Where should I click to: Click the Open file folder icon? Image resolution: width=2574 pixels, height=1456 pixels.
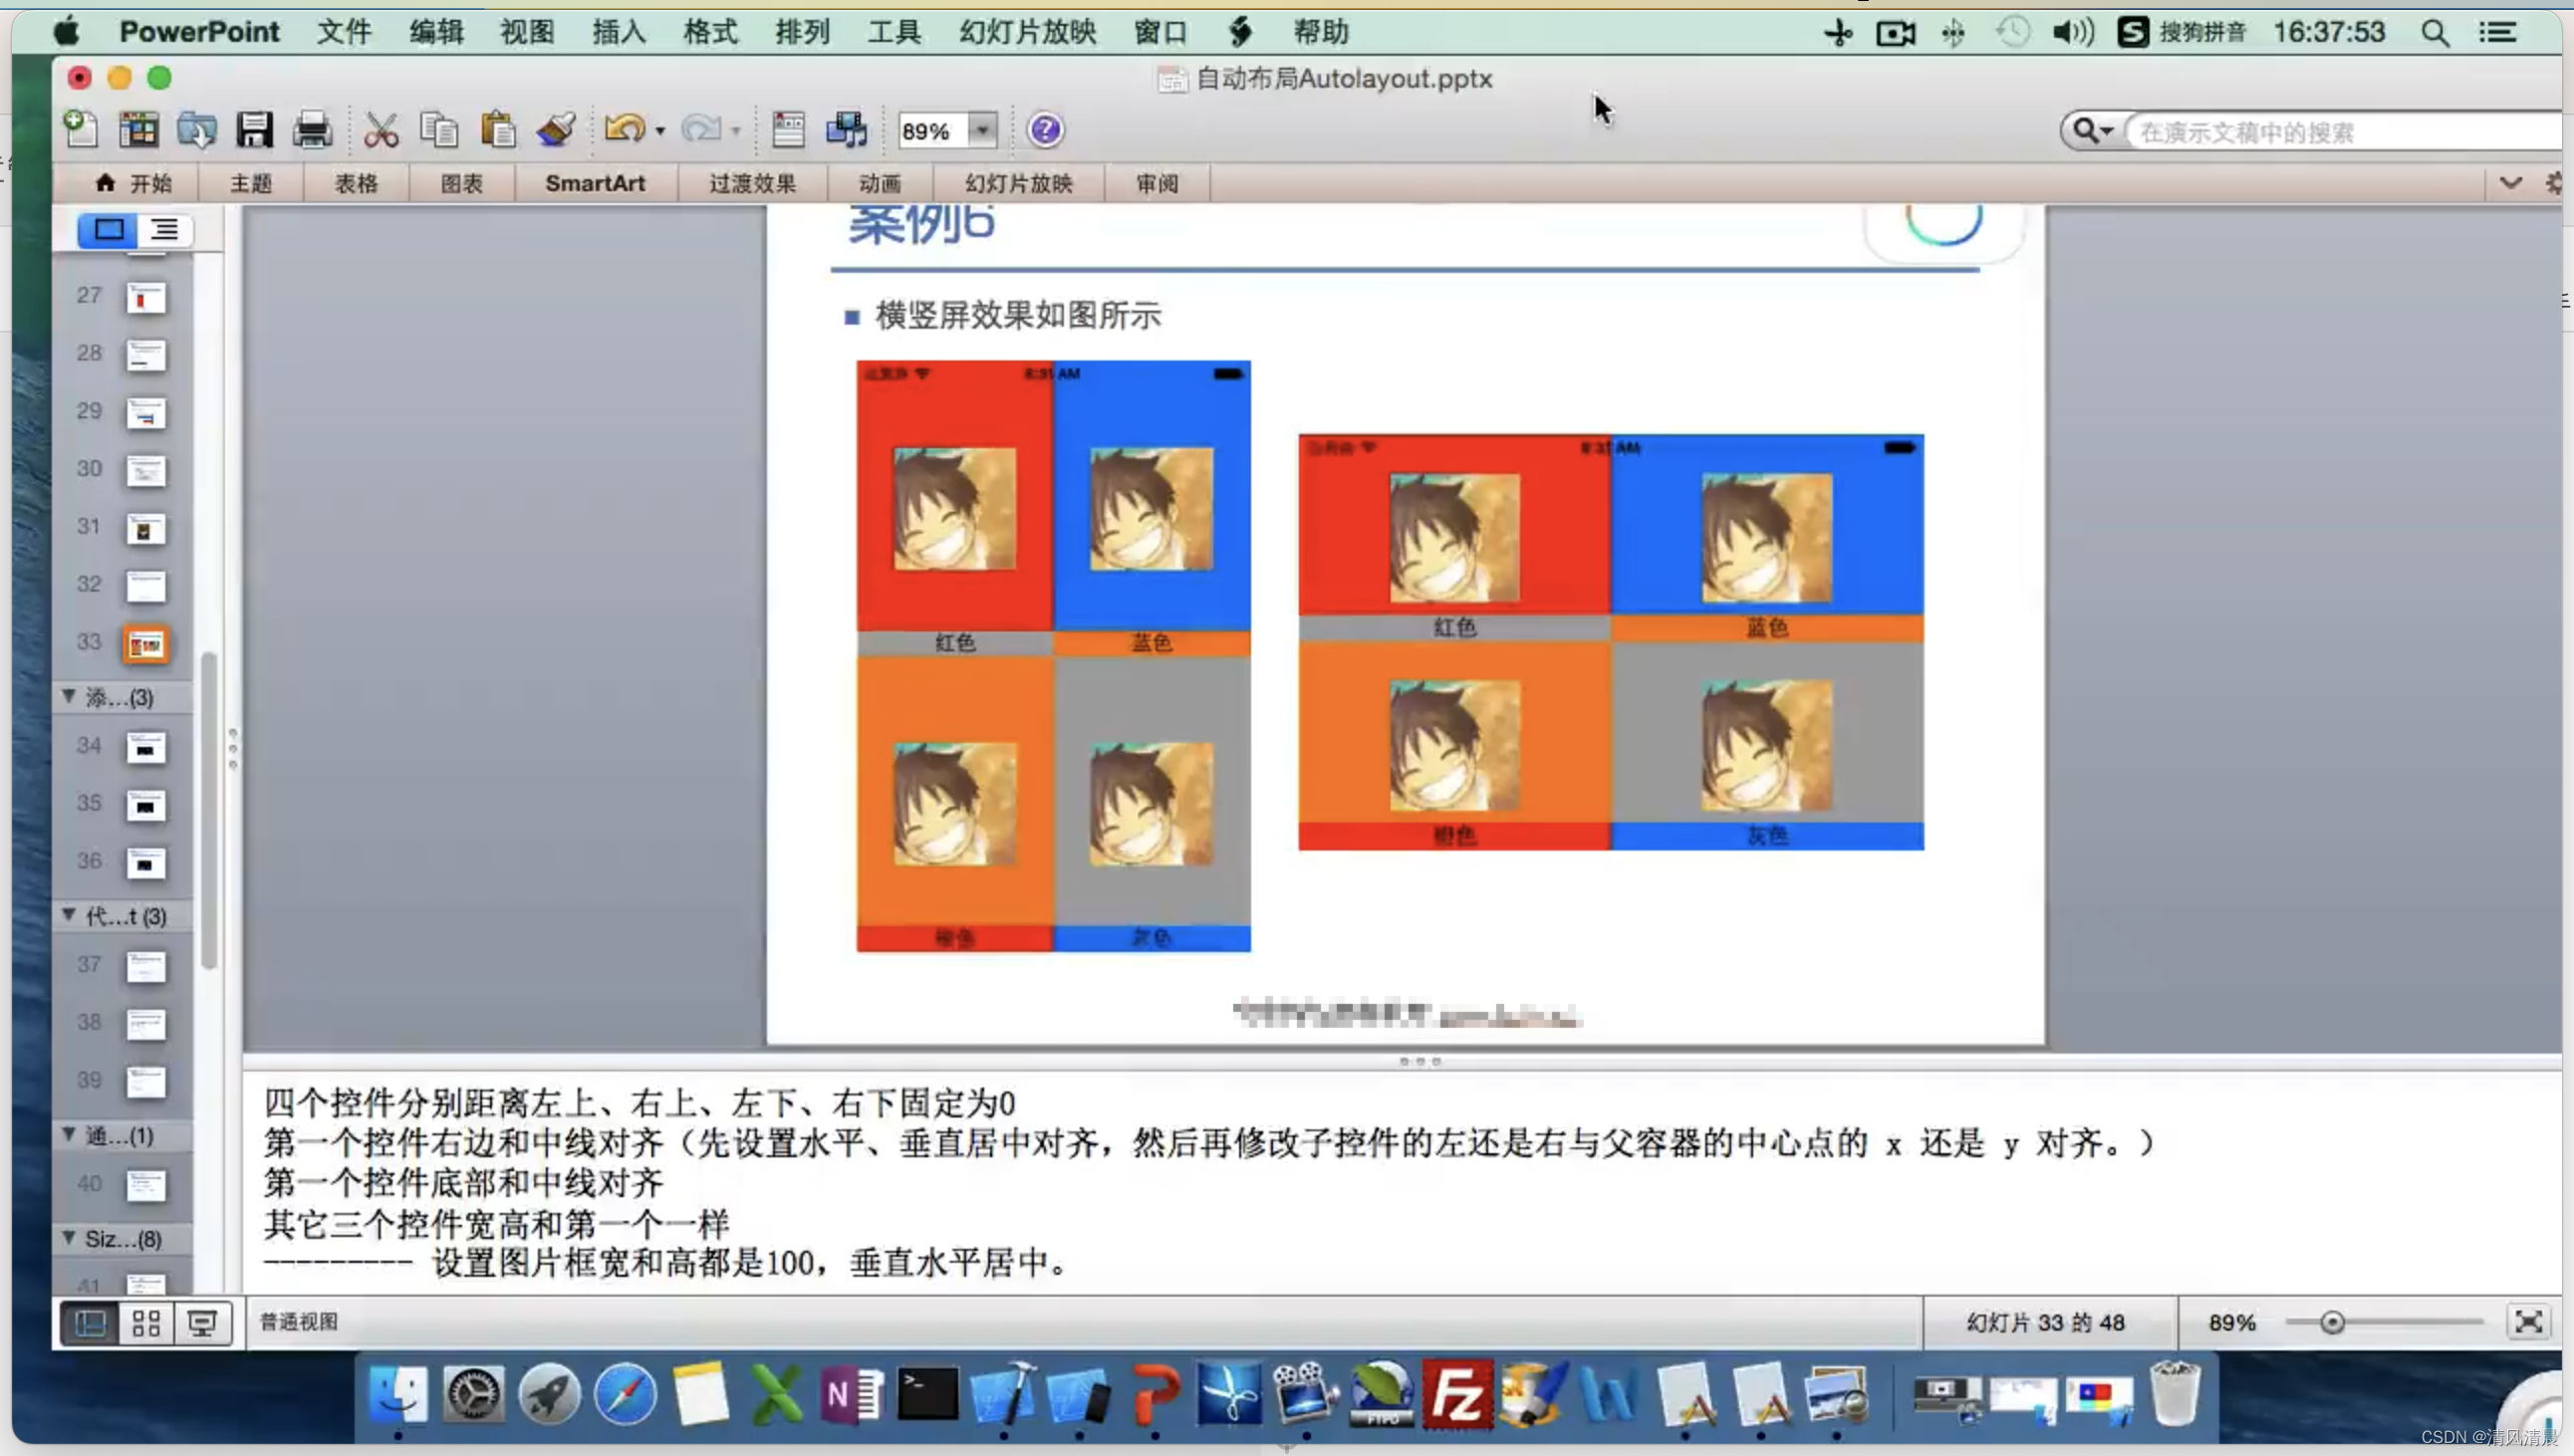[x=196, y=130]
